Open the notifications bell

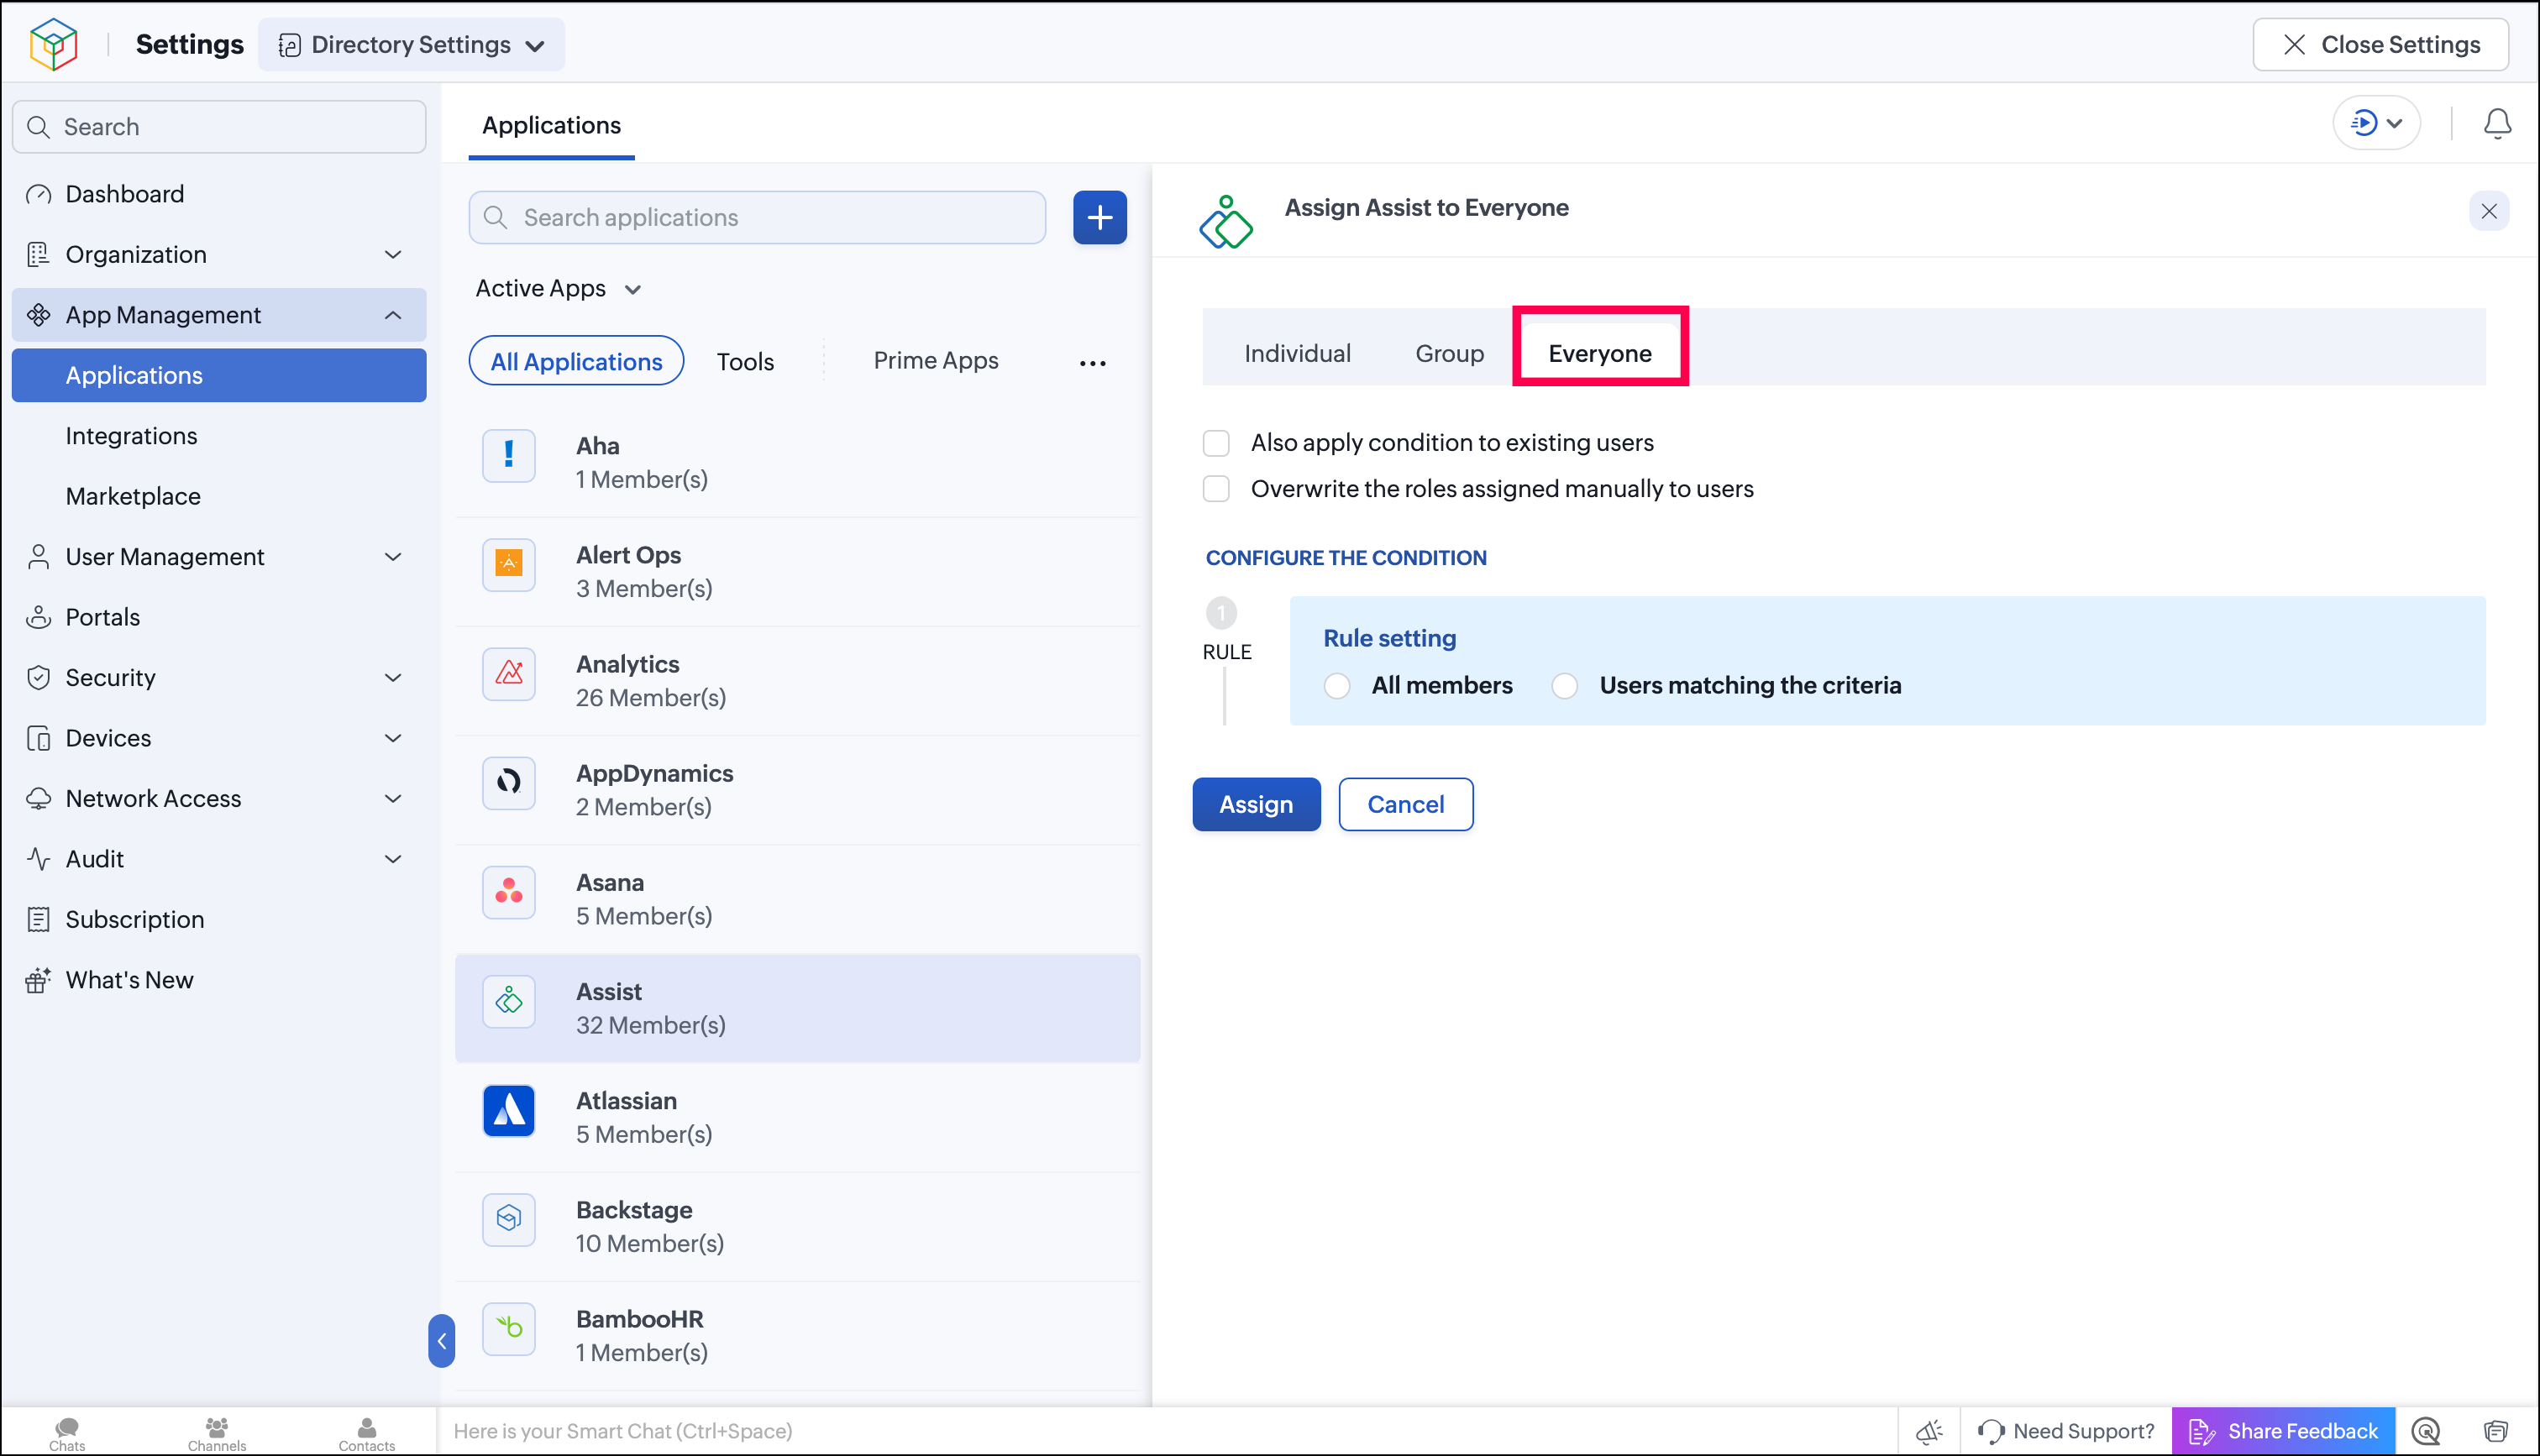tap(2497, 123)
